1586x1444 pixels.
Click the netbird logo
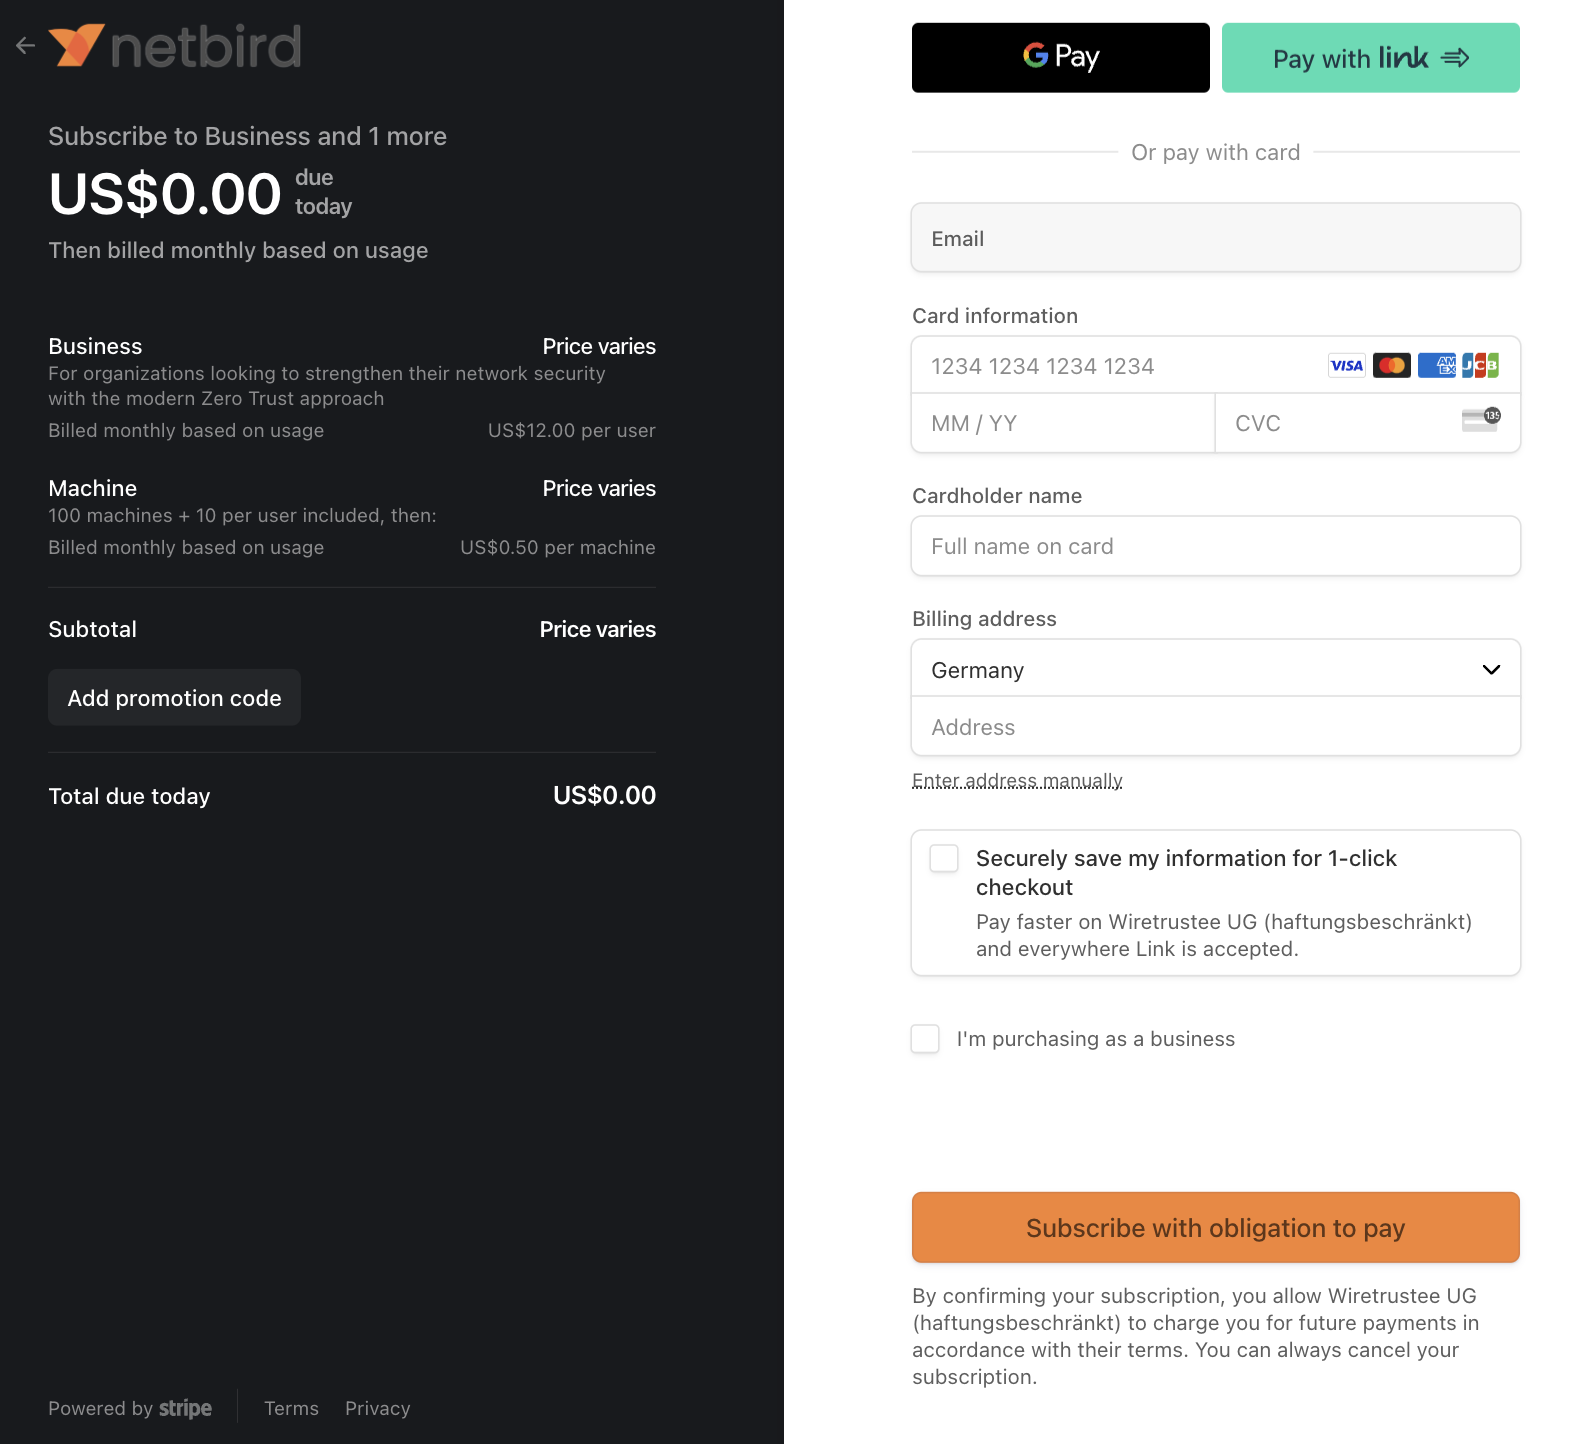(176, 45)
